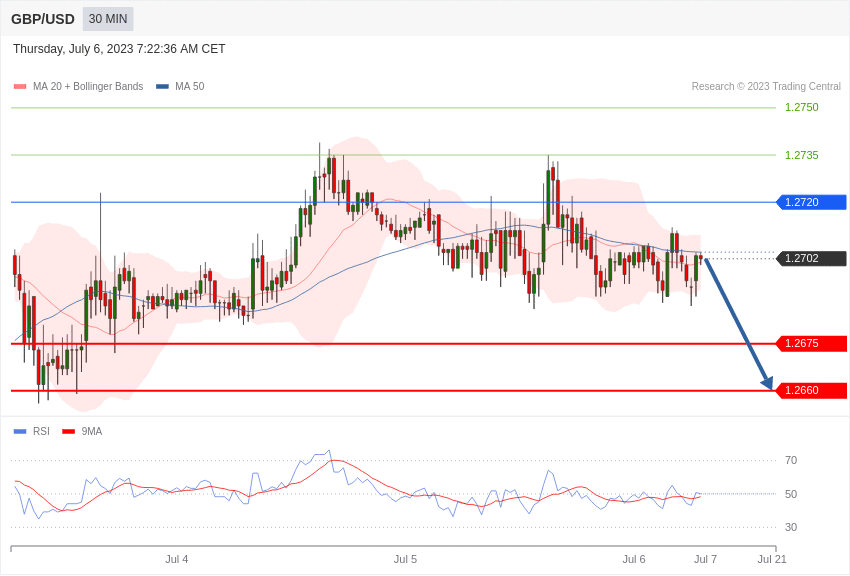
Task: Select the RSI legend label
Action: click(41, 431)
